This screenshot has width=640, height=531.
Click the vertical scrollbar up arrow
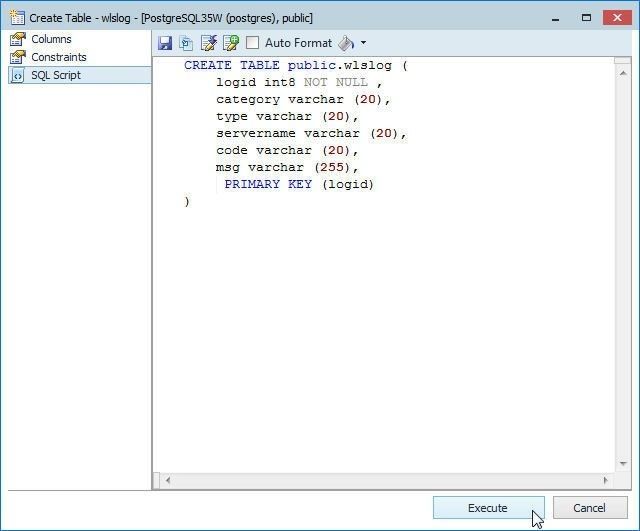[x=623, y=73]
